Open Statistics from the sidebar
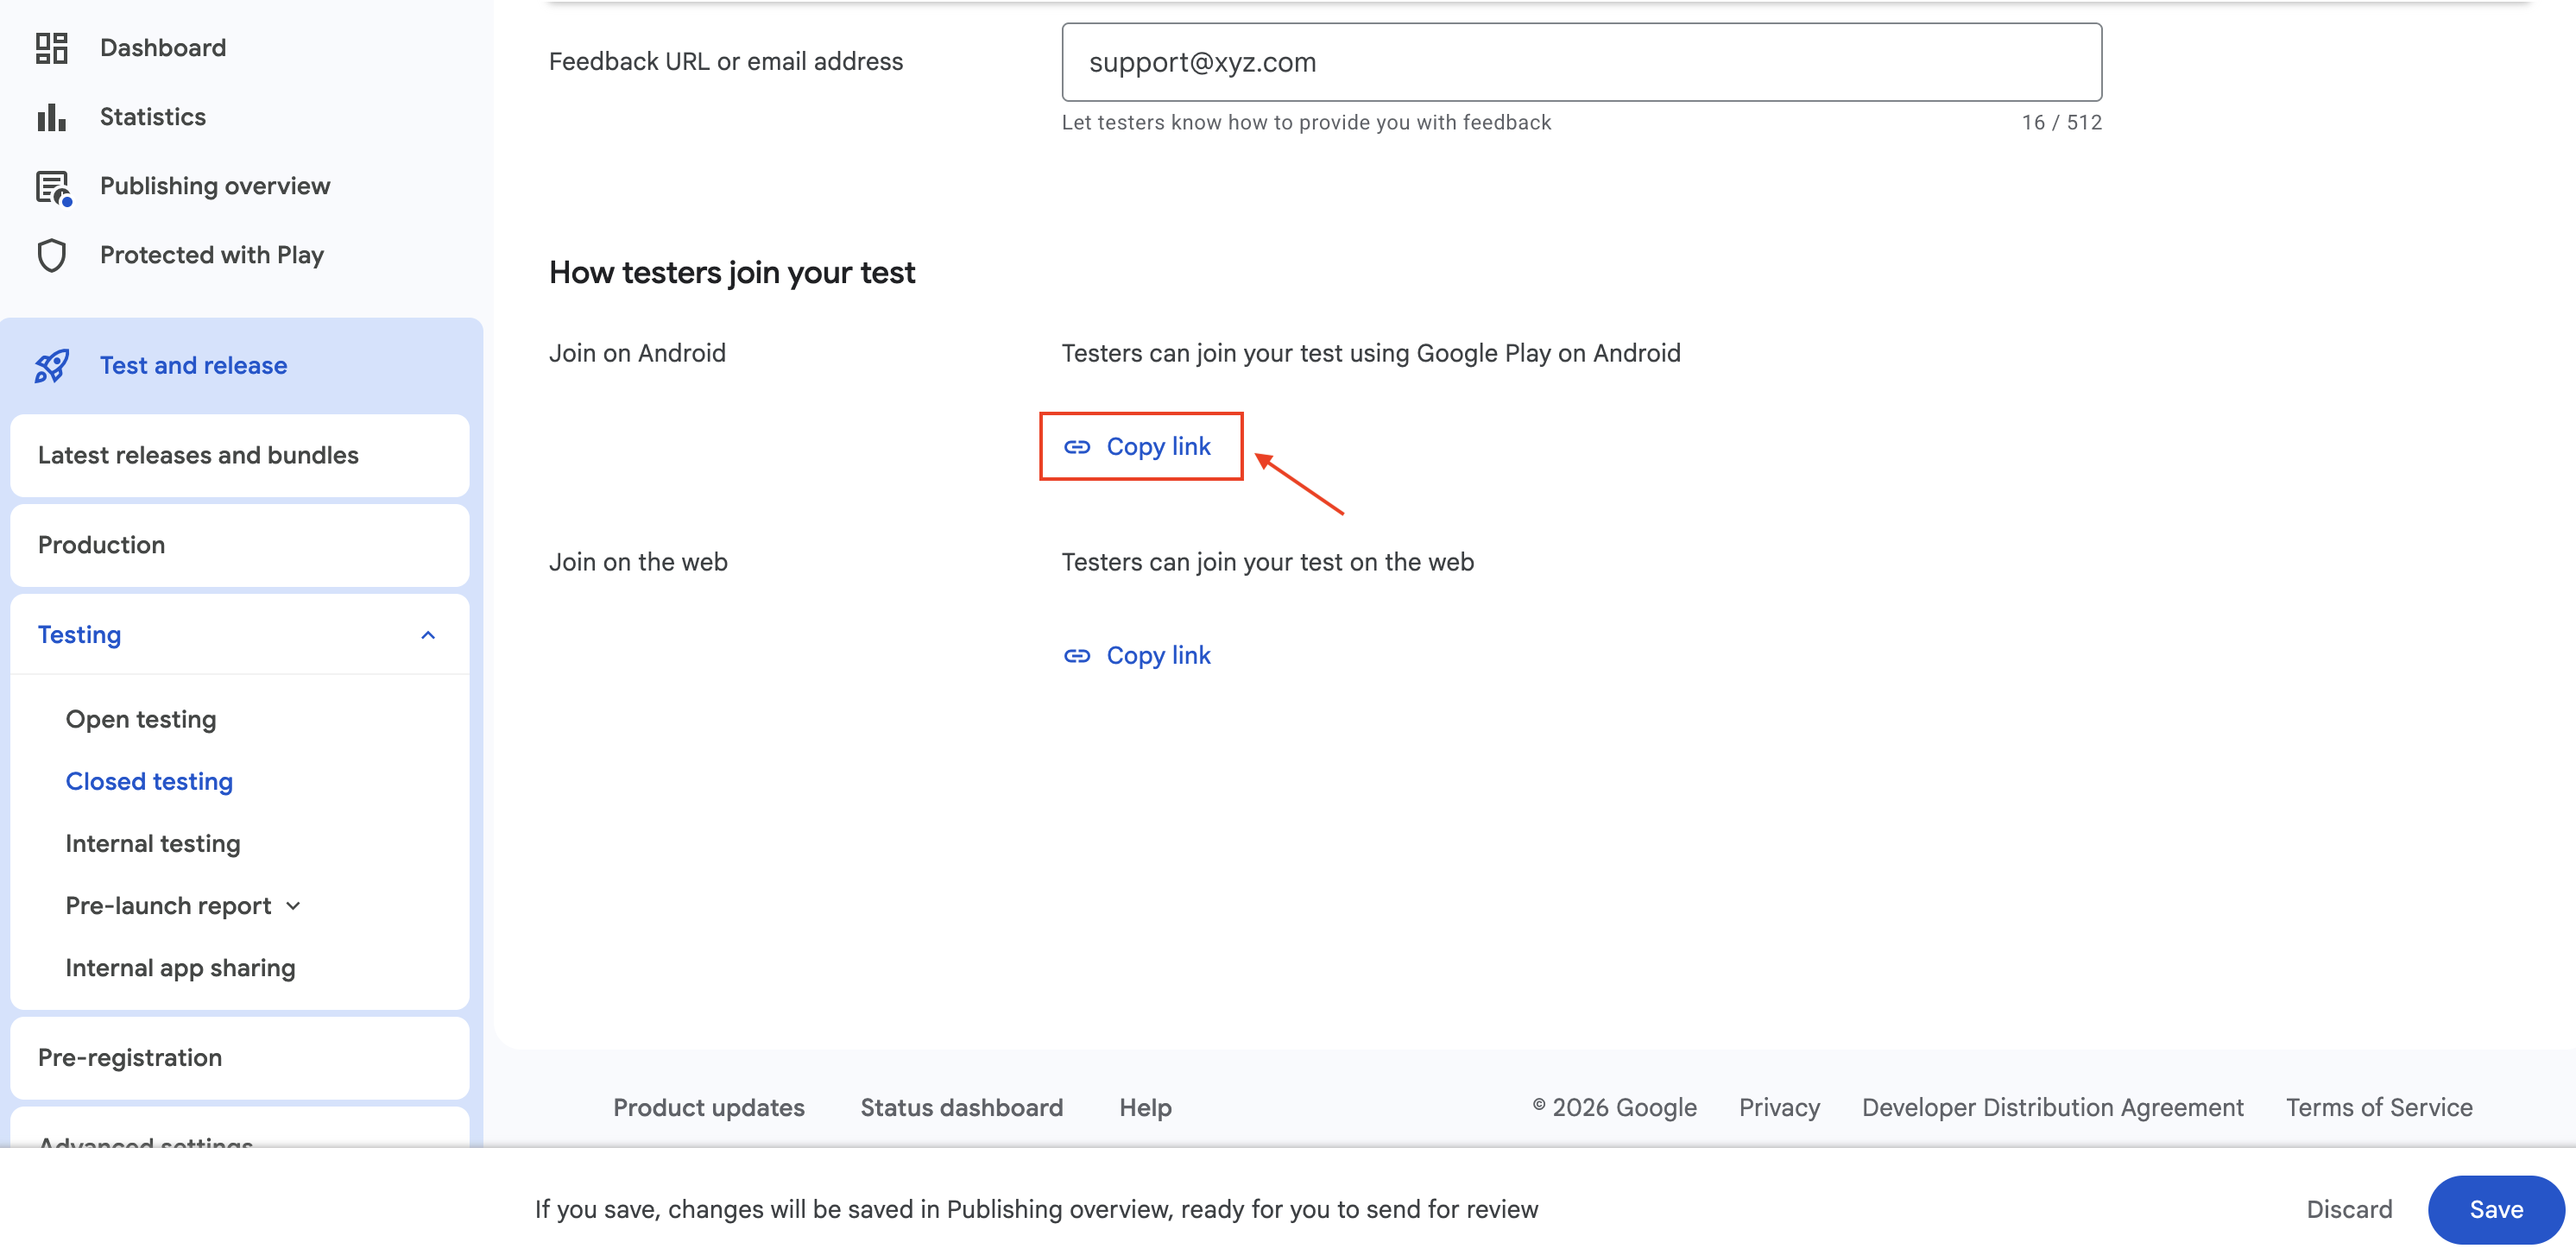The height and width of the screenshot is (1255, 2576). [152, 117]
